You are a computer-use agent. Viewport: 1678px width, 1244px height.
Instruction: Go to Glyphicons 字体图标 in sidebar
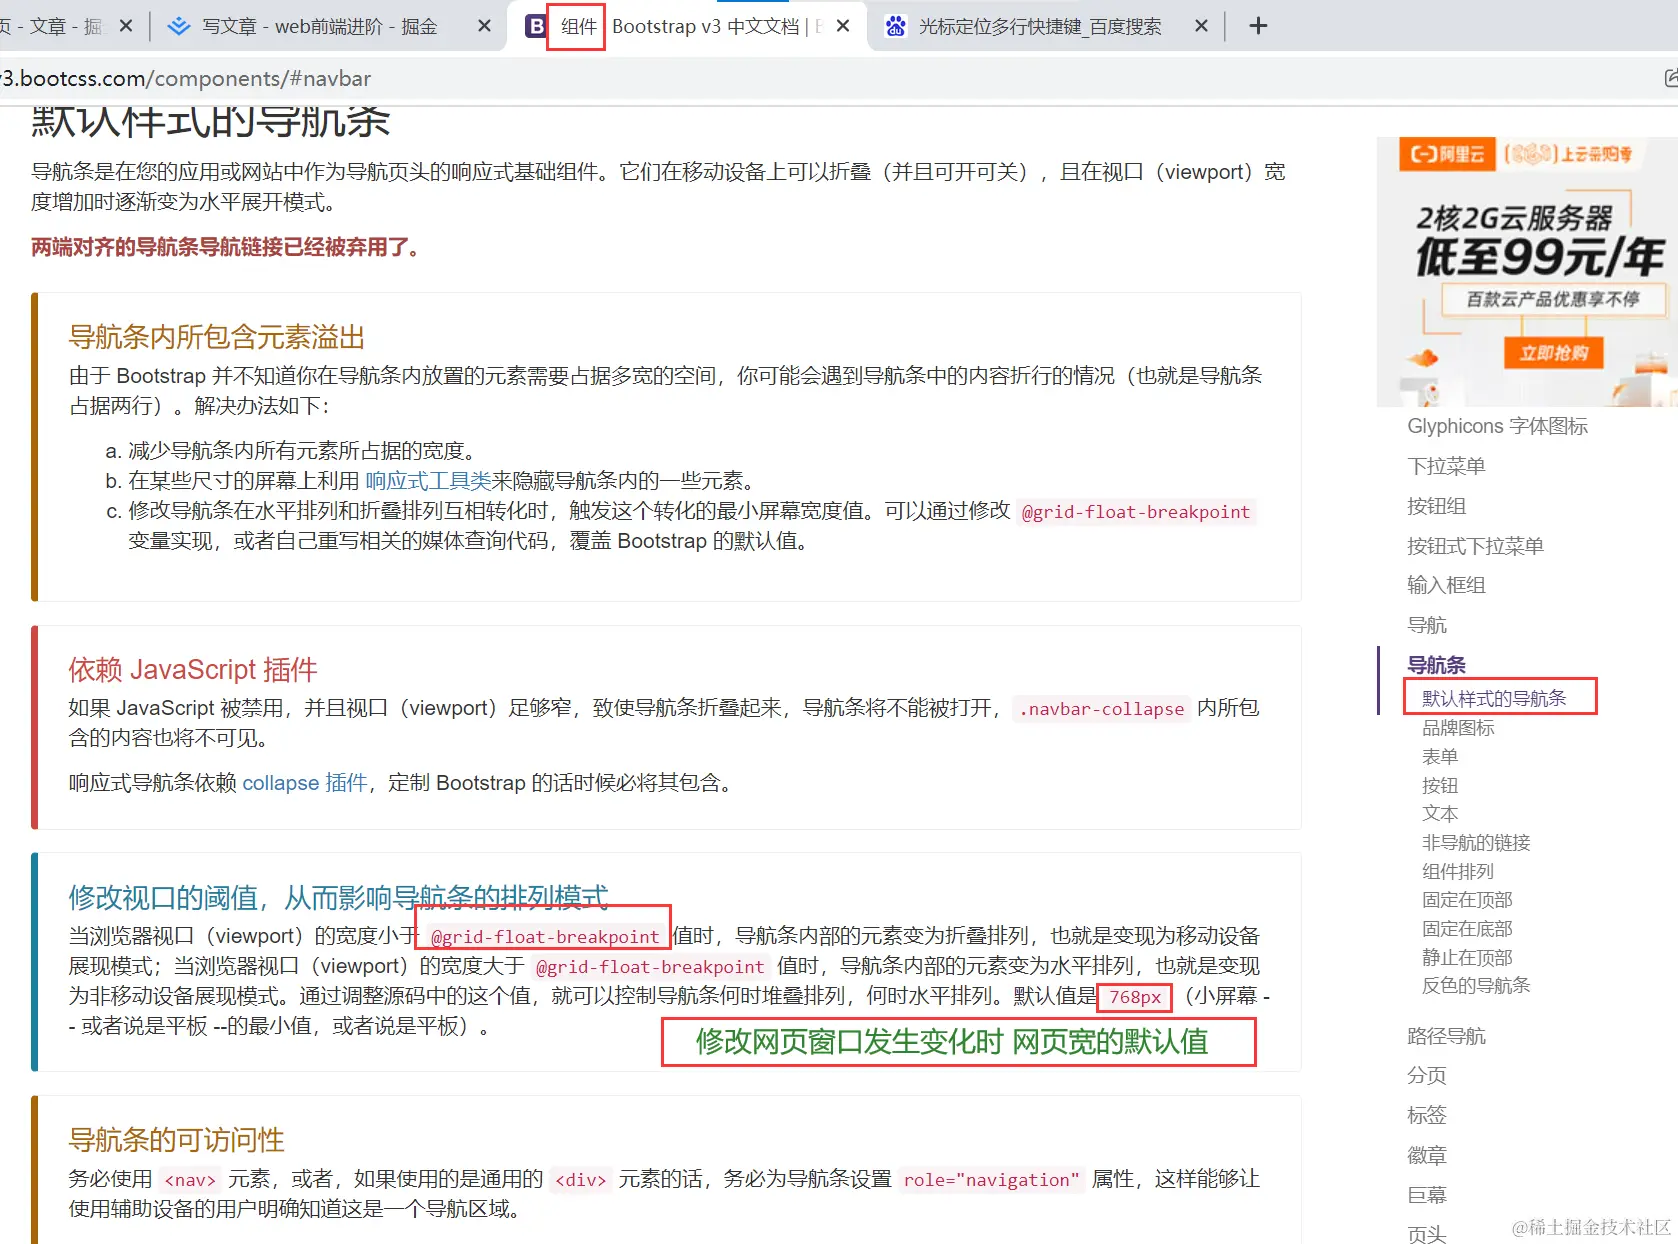click(x=1497, y=426)
